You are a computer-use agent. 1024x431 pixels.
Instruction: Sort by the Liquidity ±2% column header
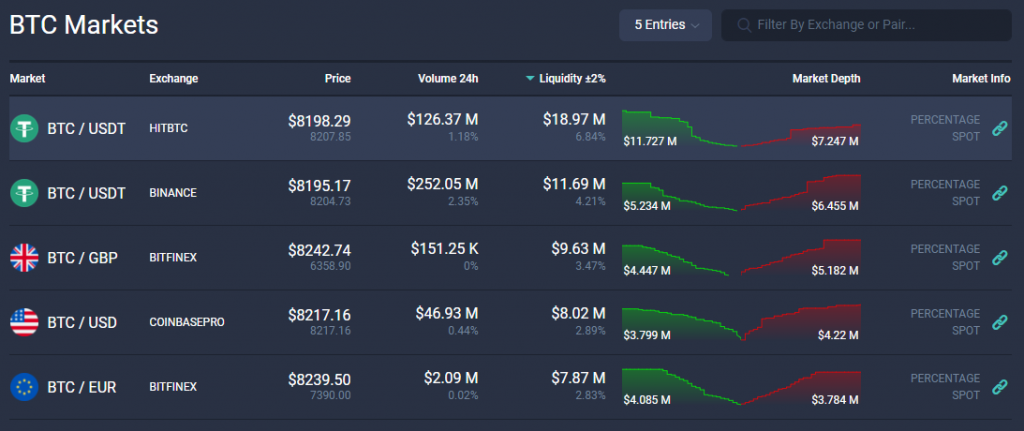point(571,78)
